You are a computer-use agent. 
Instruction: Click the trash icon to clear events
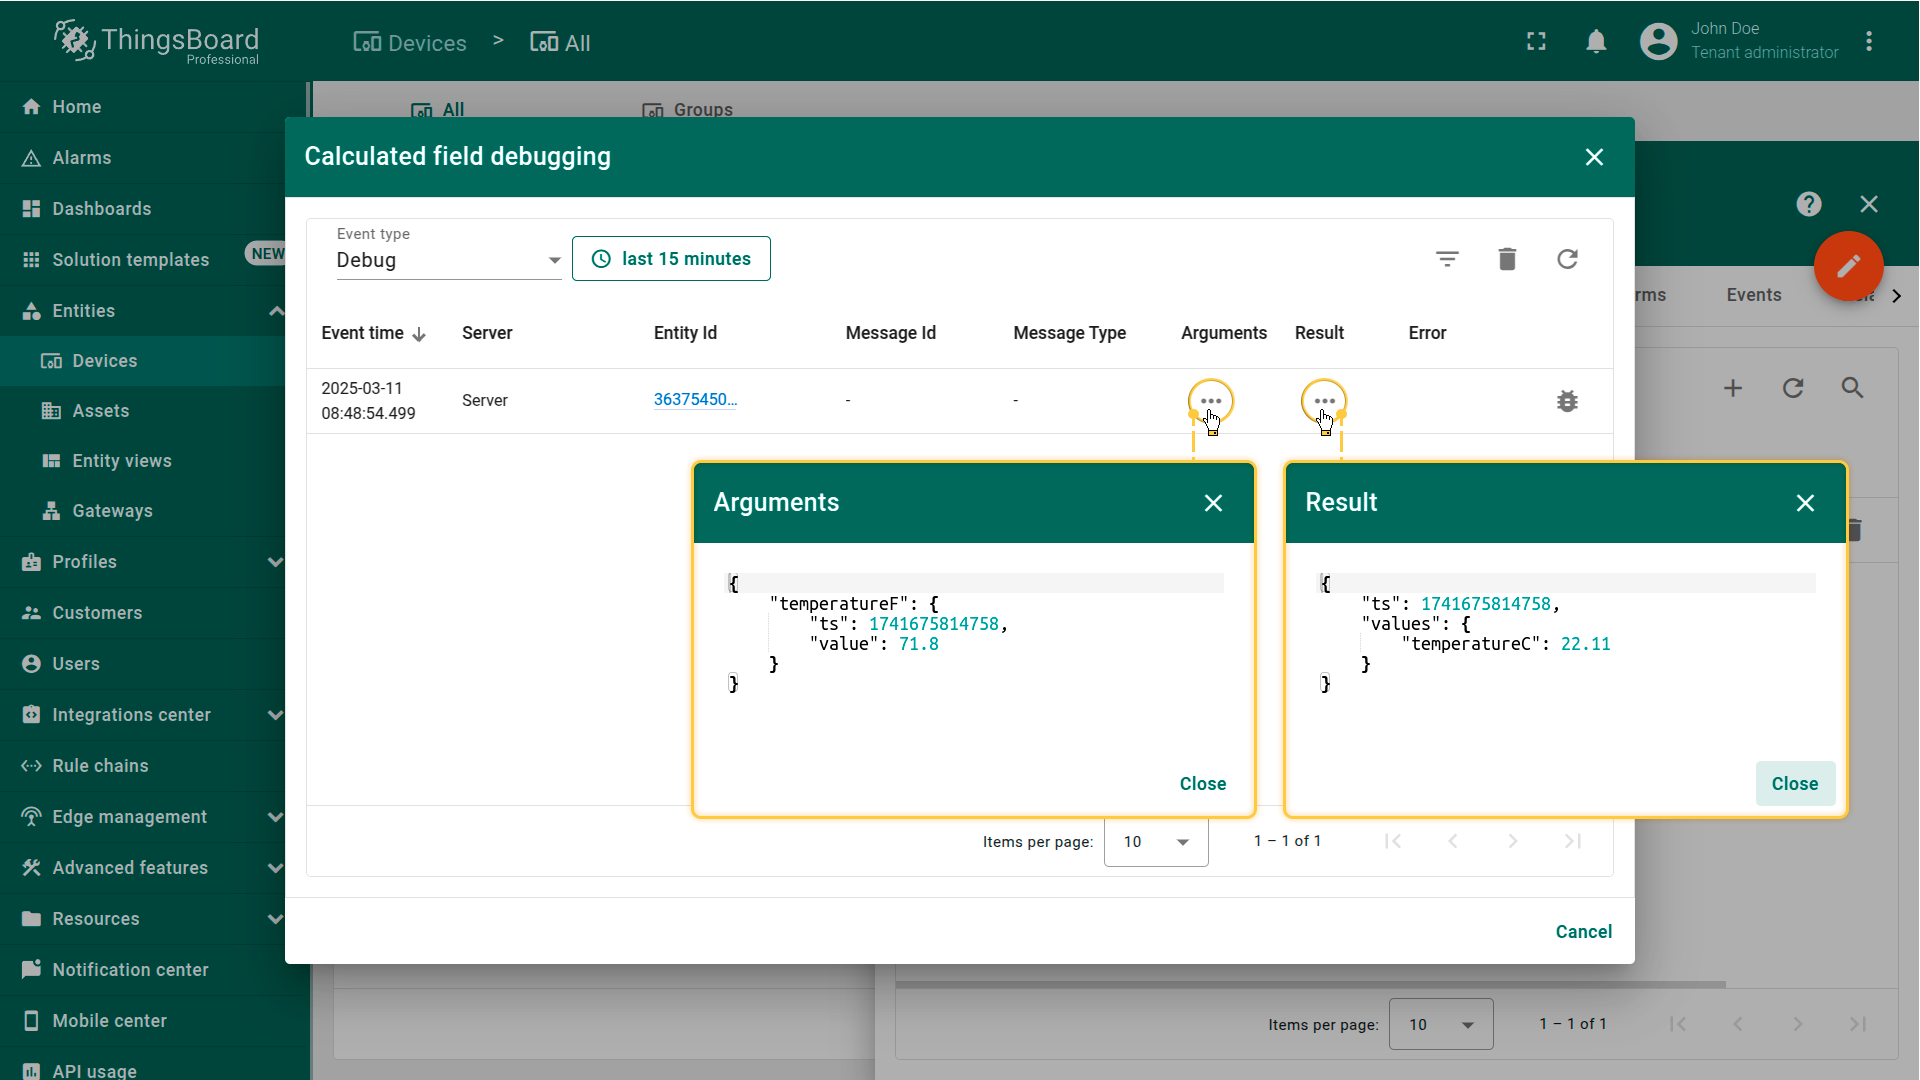point(1507,259)
